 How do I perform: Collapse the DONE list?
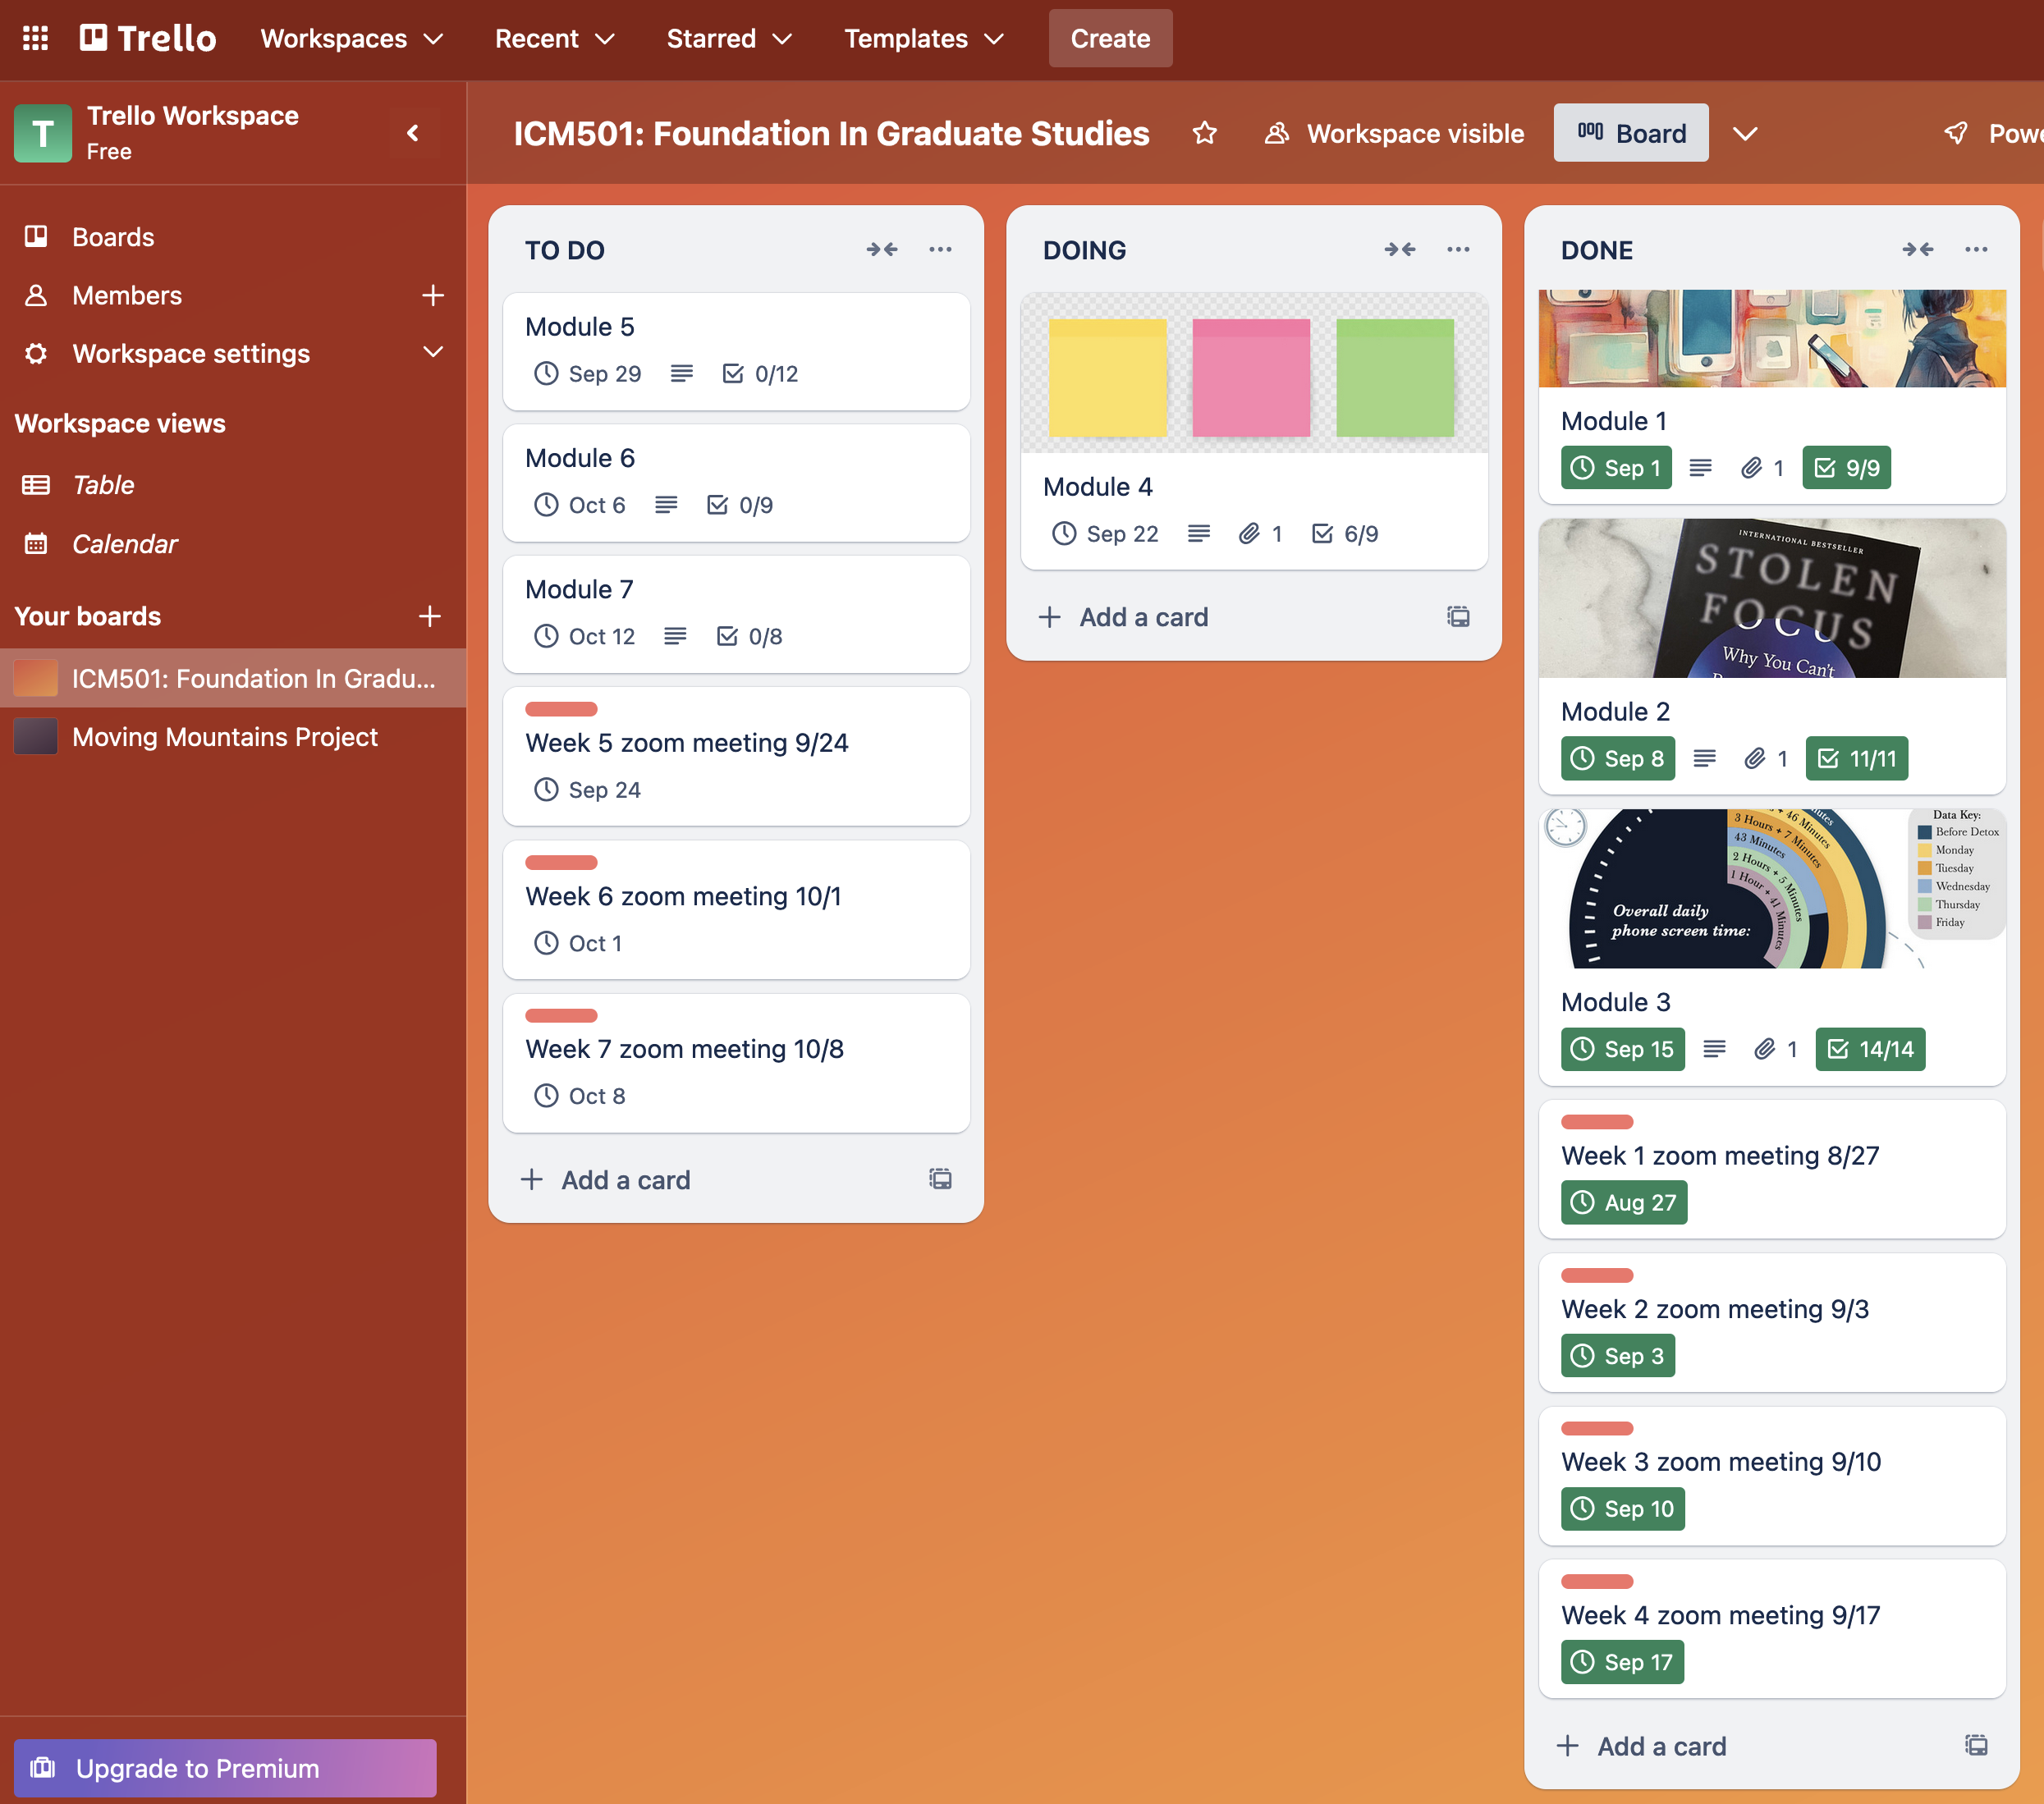(x=1917, y=249)
